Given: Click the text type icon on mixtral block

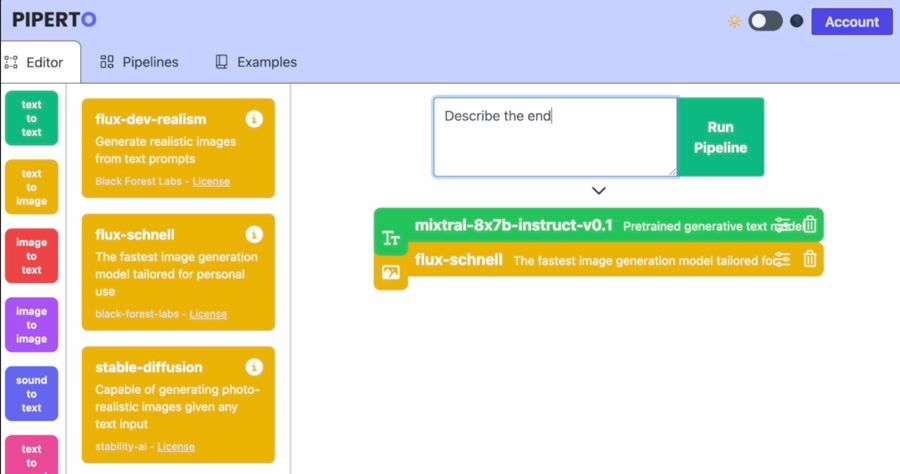Looking at the screenshot, I should (x=391, y=238).
